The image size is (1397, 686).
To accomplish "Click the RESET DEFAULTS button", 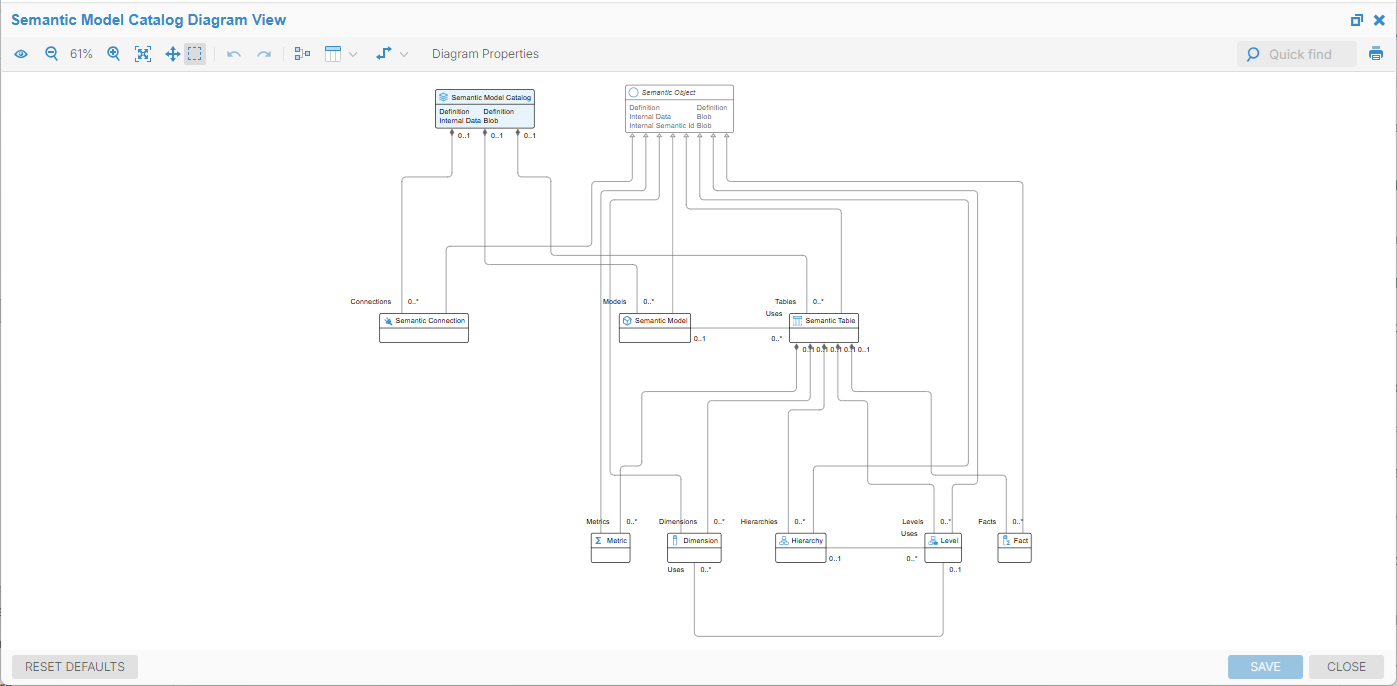I will pyautogui.click(x=75, y=667).
